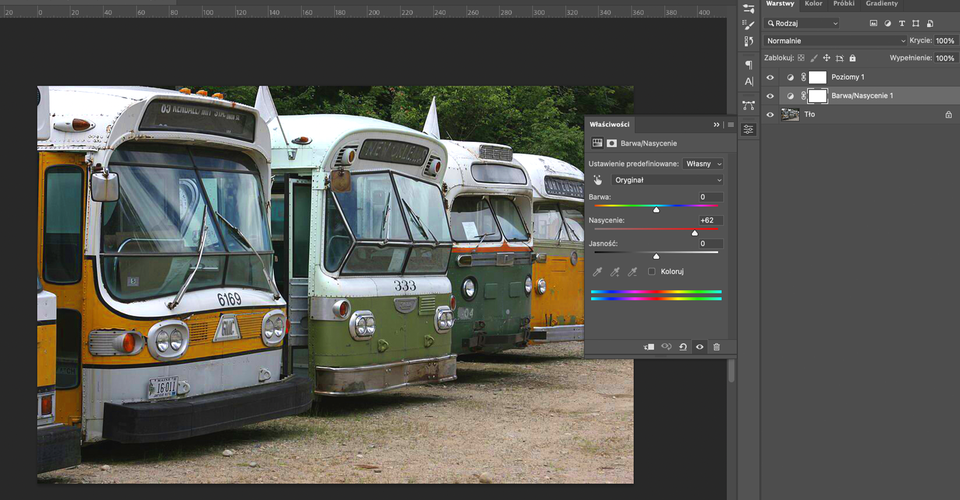Lock image pixels brush icon
Screen dimensions: 960x500
point(814,58)
